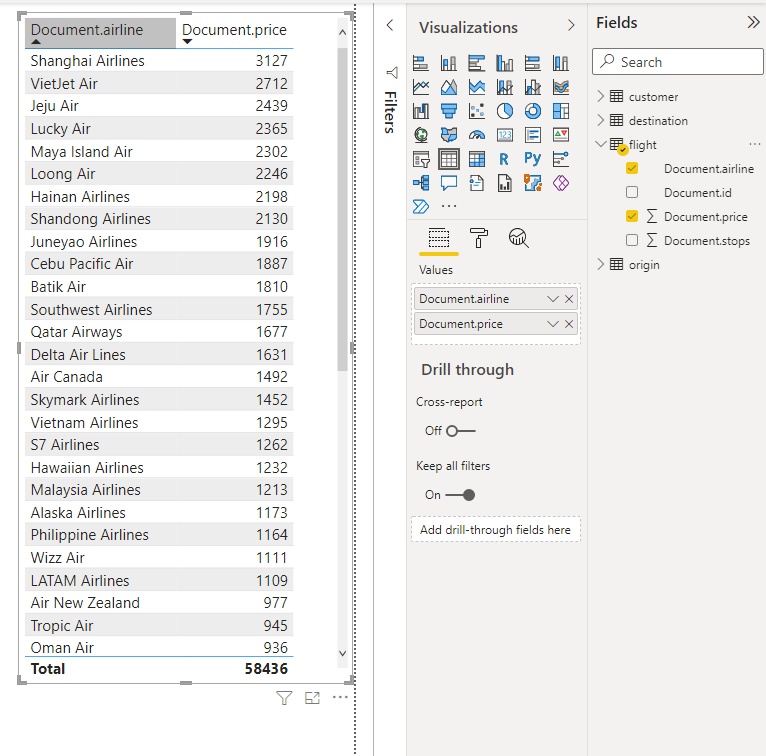This screenshot has height=756, width=766.
Task: Collapse the flight table in Fields
Action: [x=601, y=144]
